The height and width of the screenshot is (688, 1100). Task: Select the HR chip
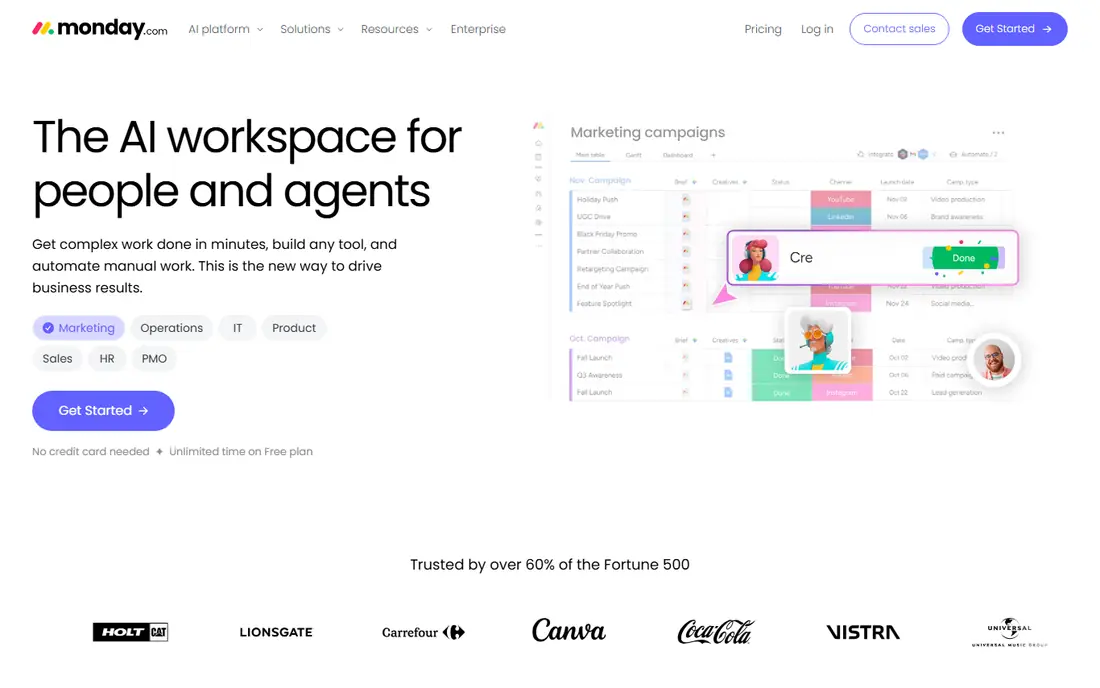[x=107, y=358]
